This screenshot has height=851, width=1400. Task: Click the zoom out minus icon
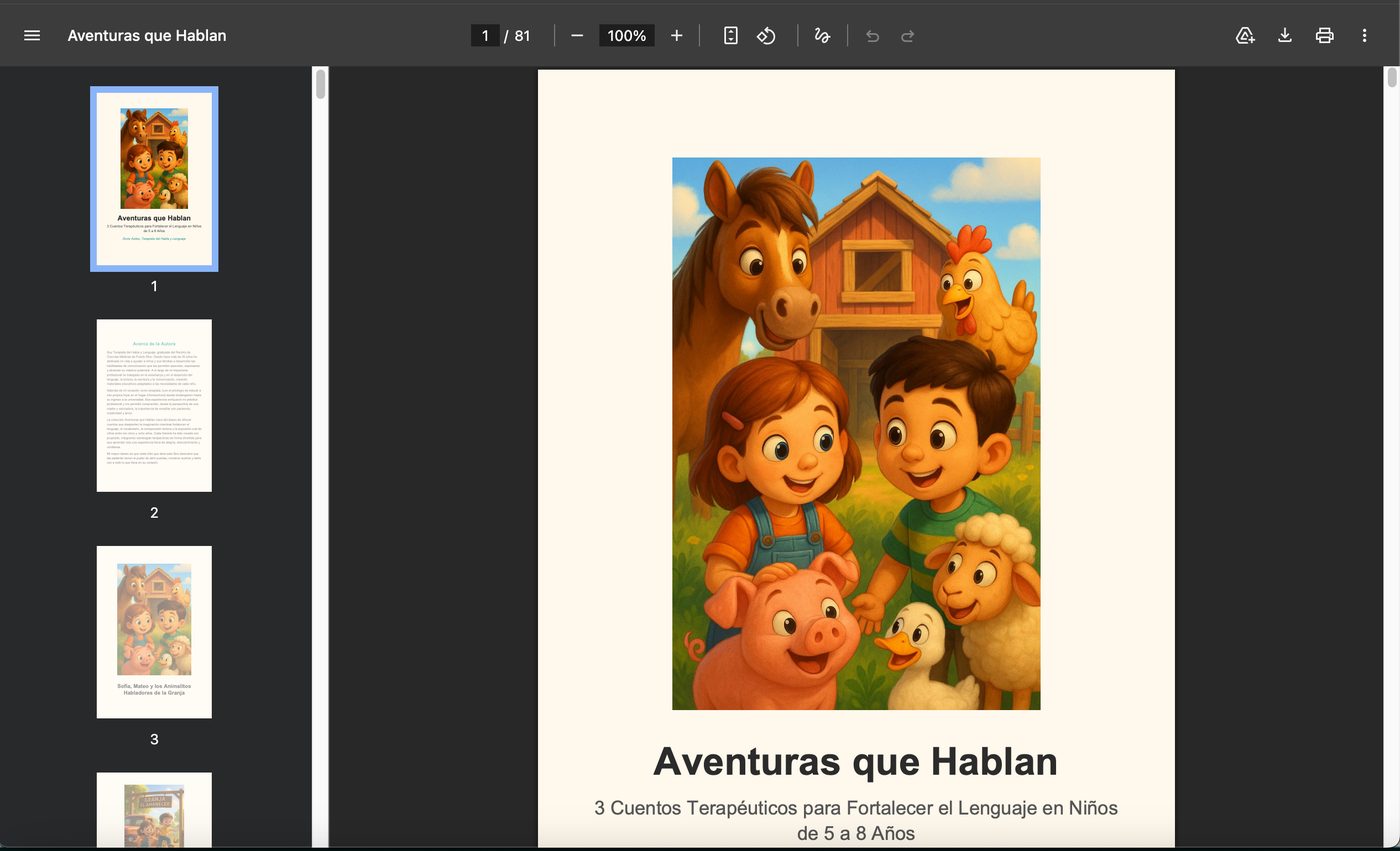coord(577,35)
